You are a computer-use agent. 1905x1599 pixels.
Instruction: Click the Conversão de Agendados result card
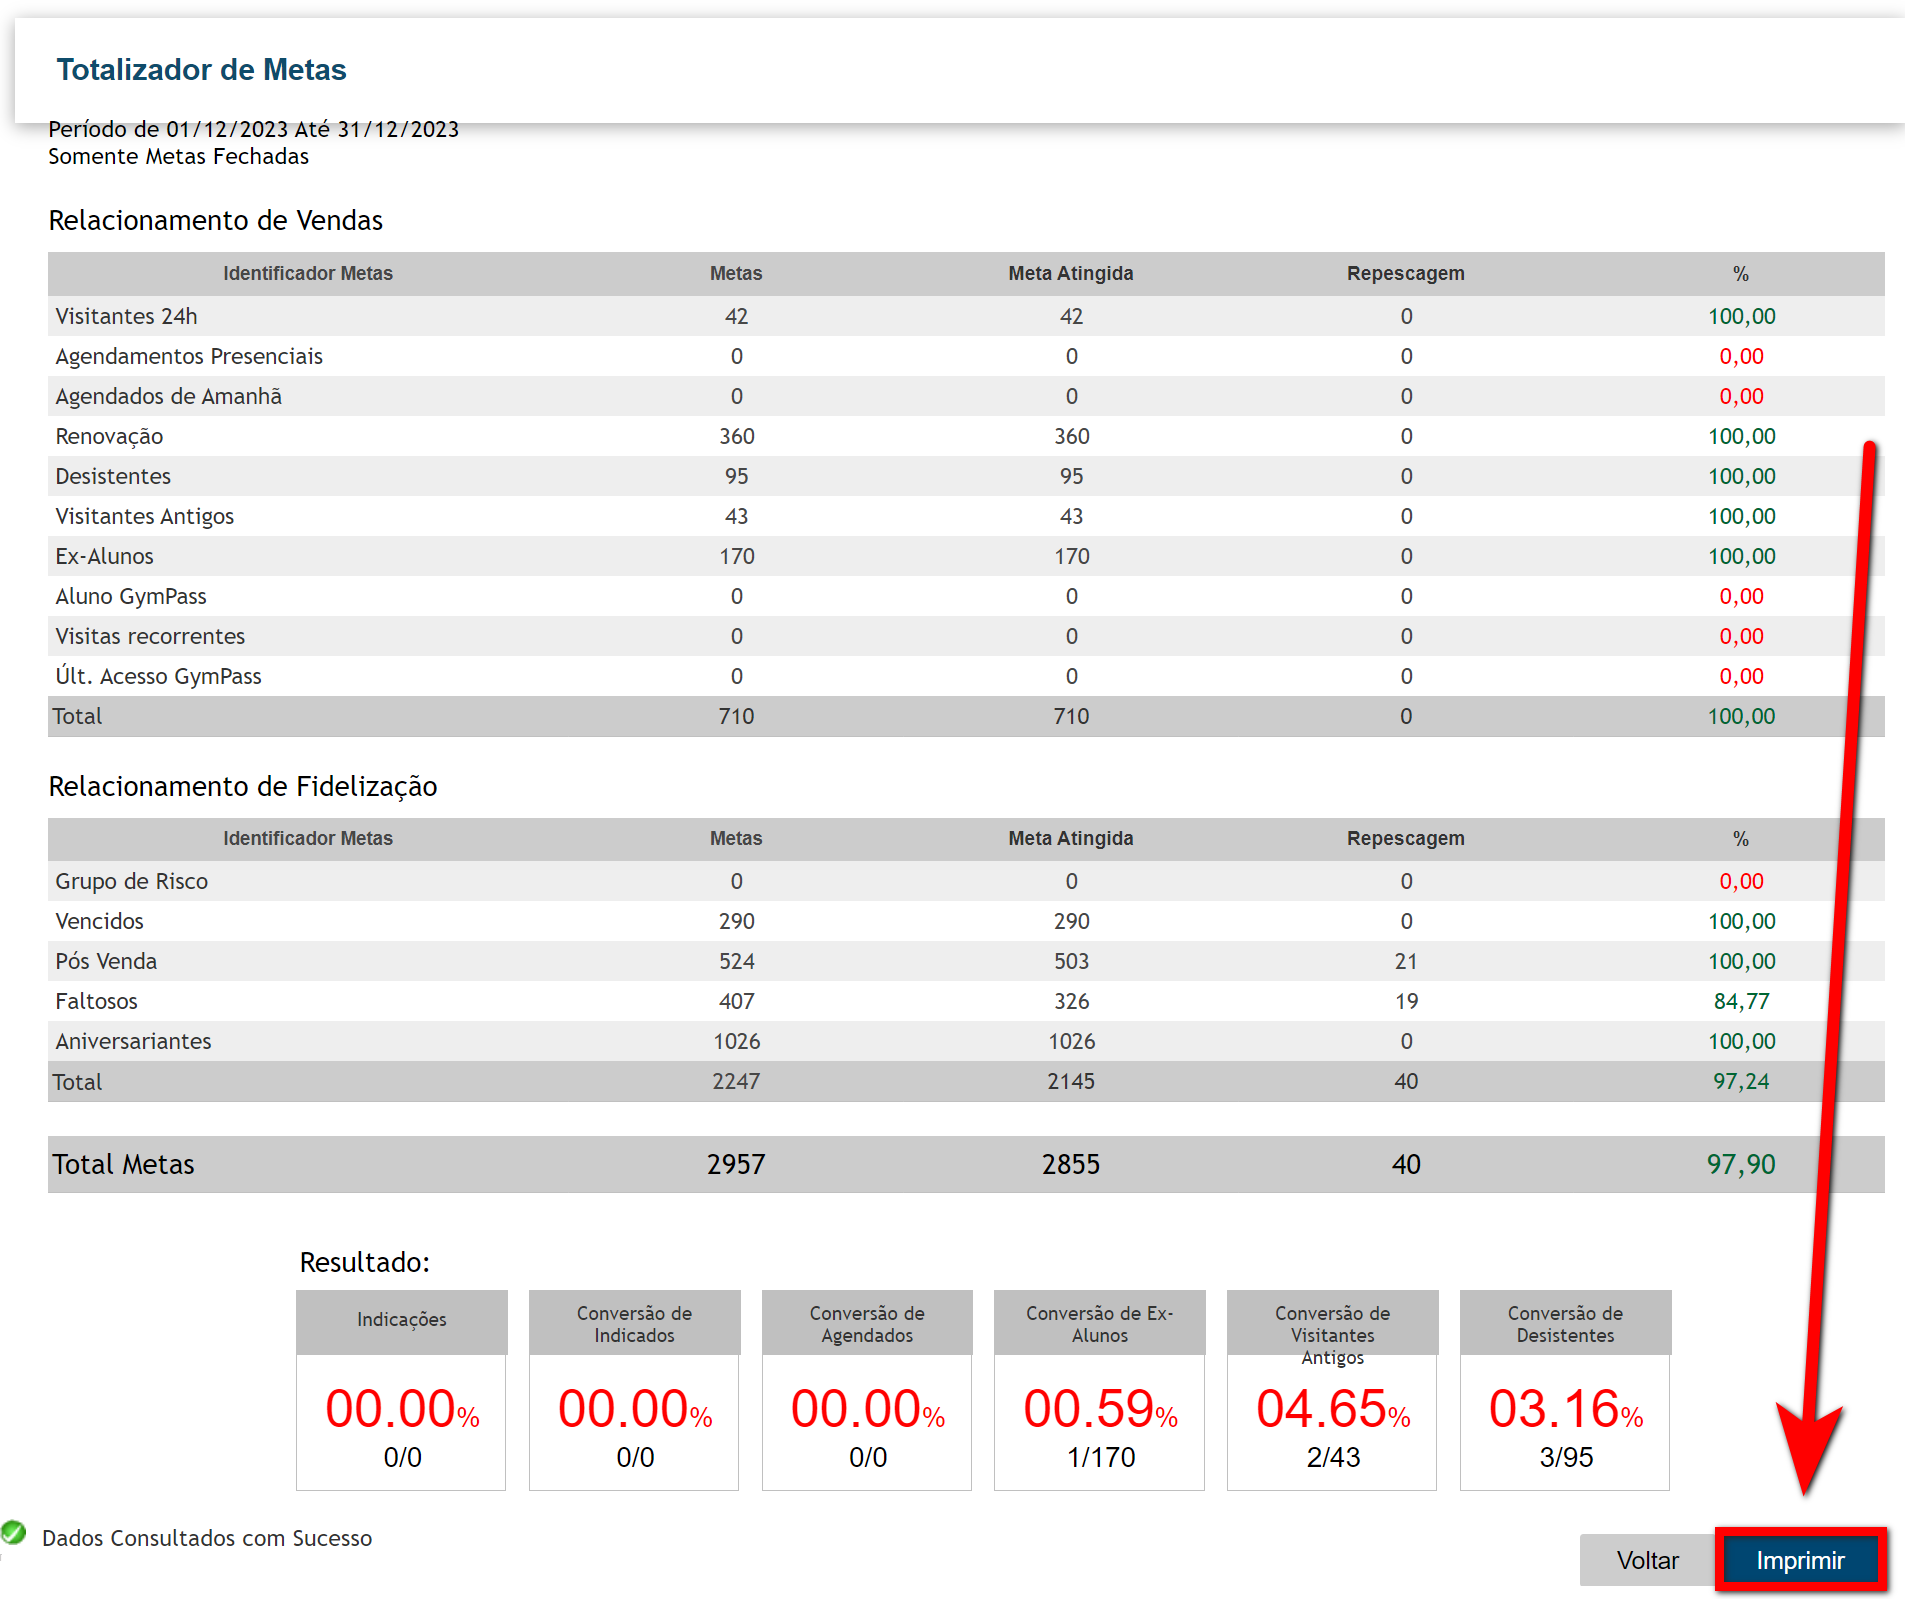point(867,1390)
